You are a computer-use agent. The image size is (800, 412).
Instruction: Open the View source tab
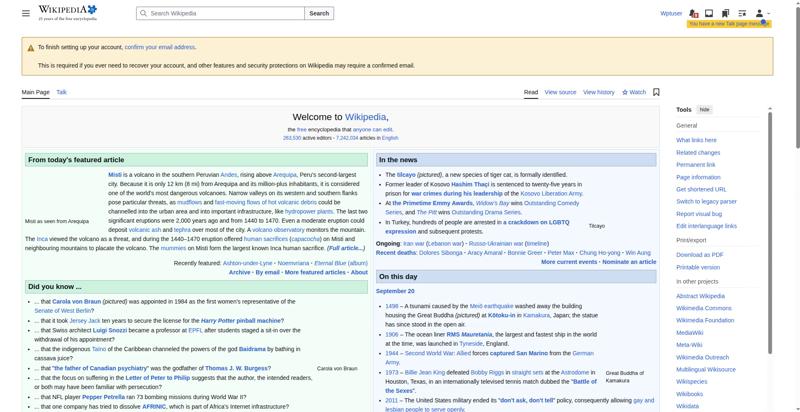[x=560, y=92]
